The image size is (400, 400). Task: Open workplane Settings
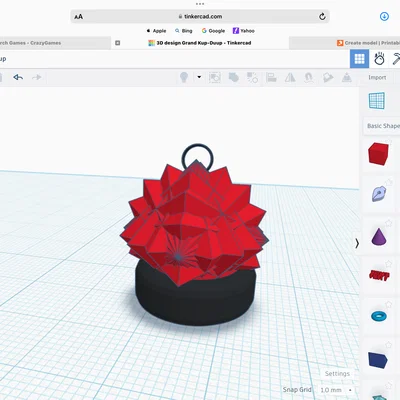point(337,374)
